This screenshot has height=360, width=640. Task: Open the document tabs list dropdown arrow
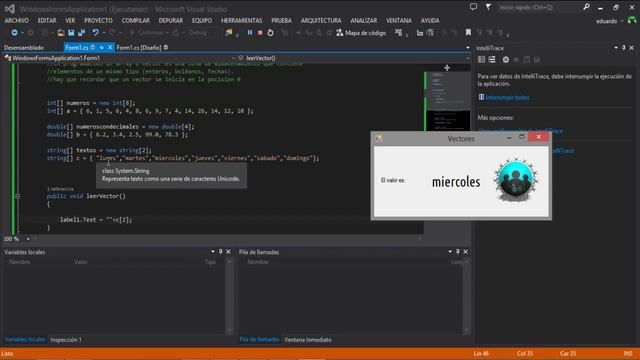468,48
